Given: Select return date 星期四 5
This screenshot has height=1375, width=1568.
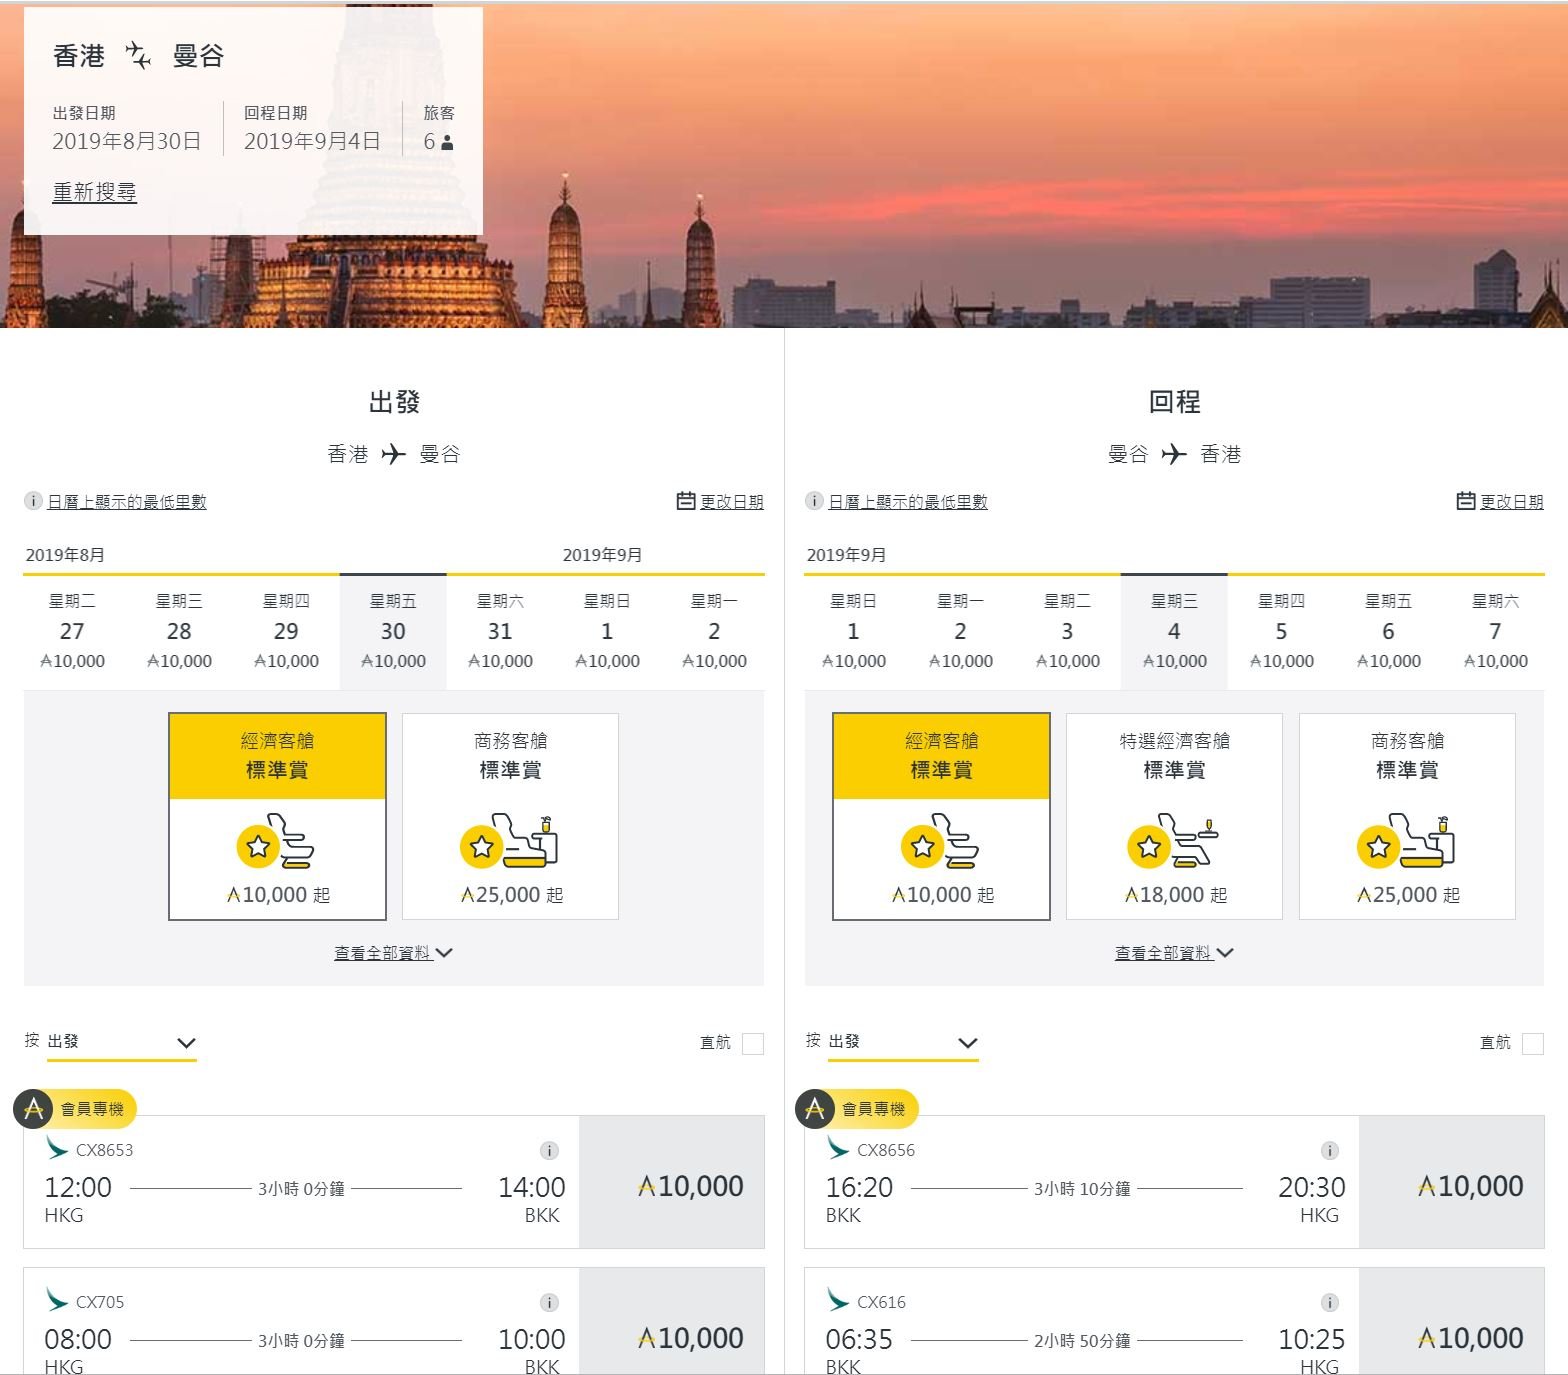Looking at the screenshot, I should [x=1281, y=632].
